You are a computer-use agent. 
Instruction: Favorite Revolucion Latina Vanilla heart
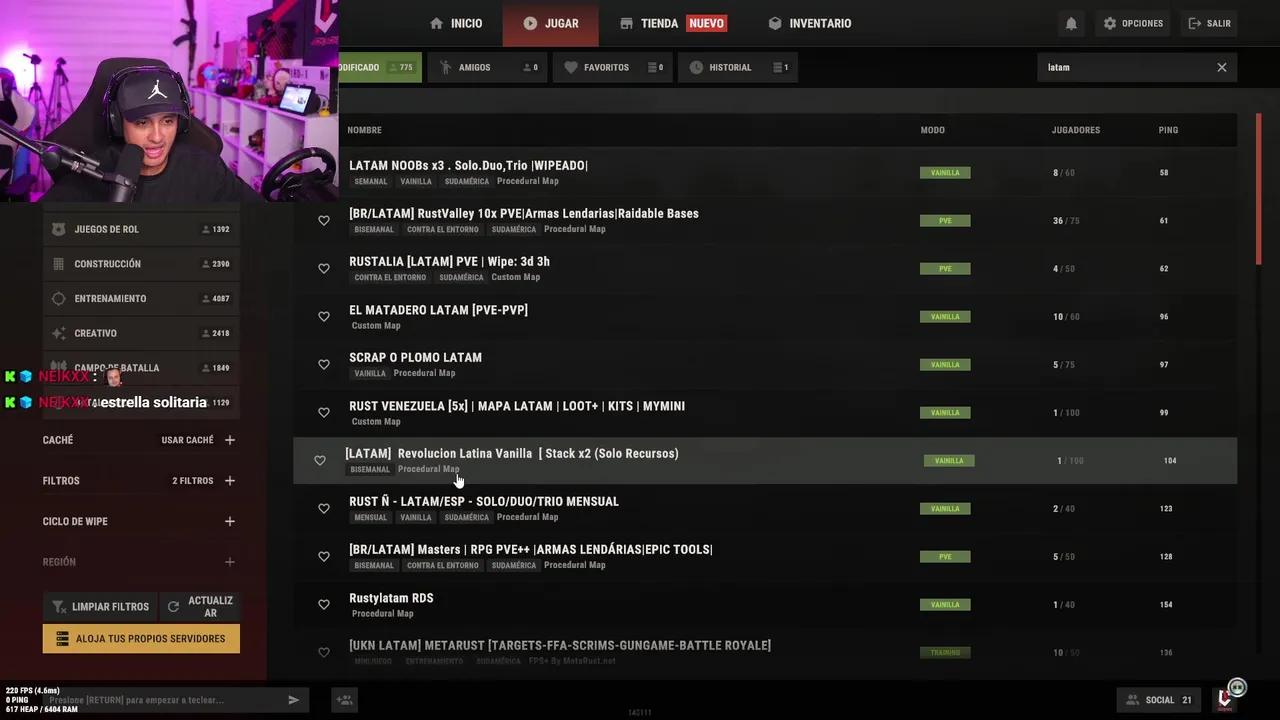(320, 460)
